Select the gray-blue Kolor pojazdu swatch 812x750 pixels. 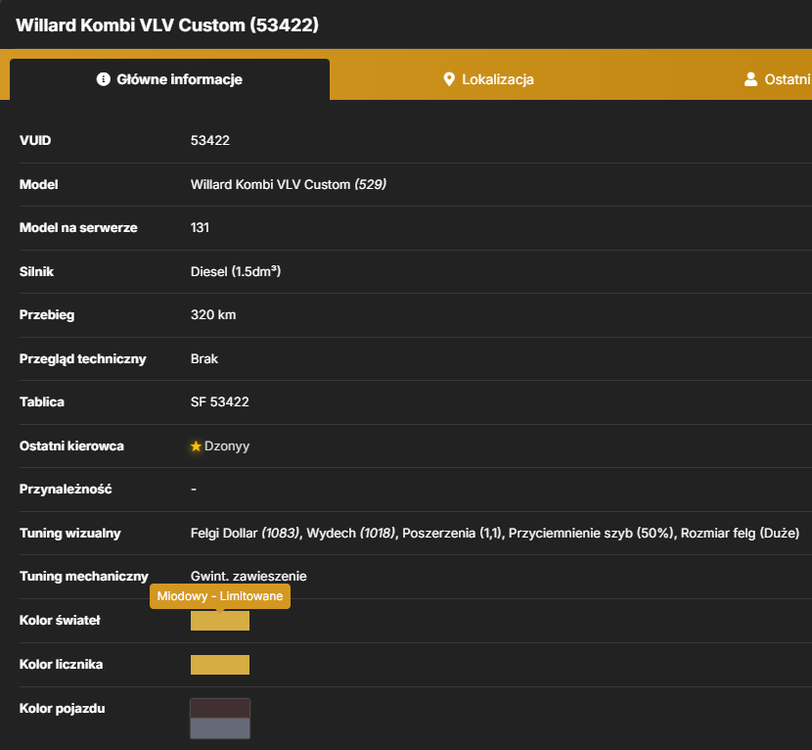coord(220,728)
